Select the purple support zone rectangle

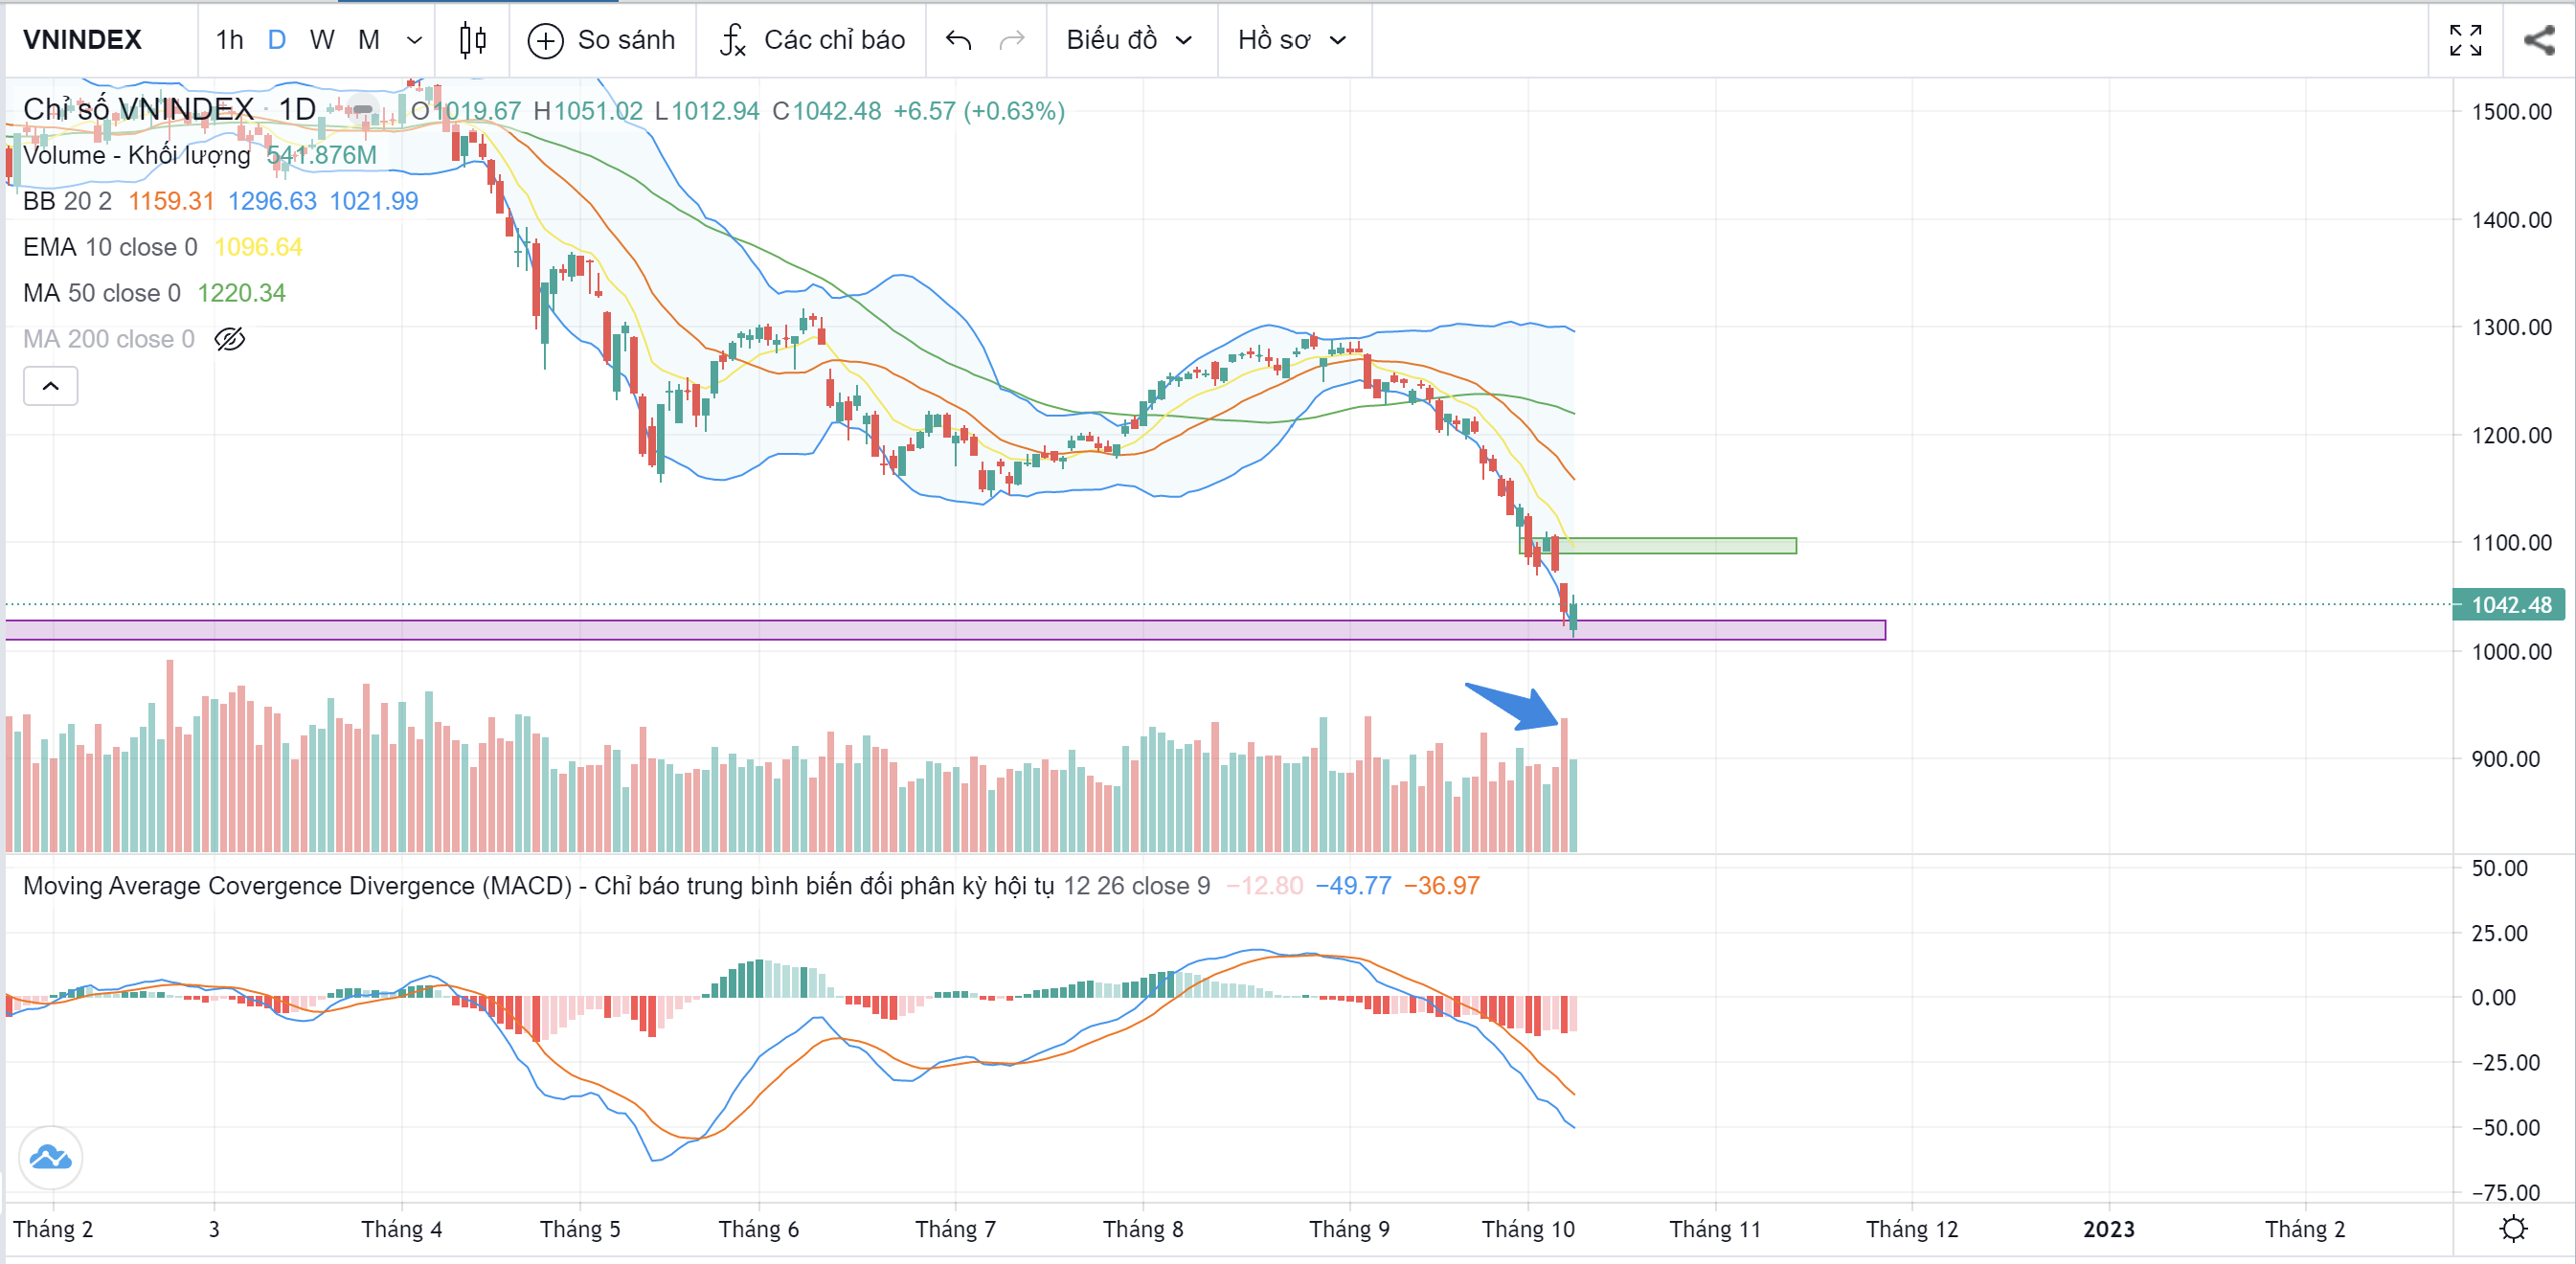pyautogui.click(x=945, y=630)
